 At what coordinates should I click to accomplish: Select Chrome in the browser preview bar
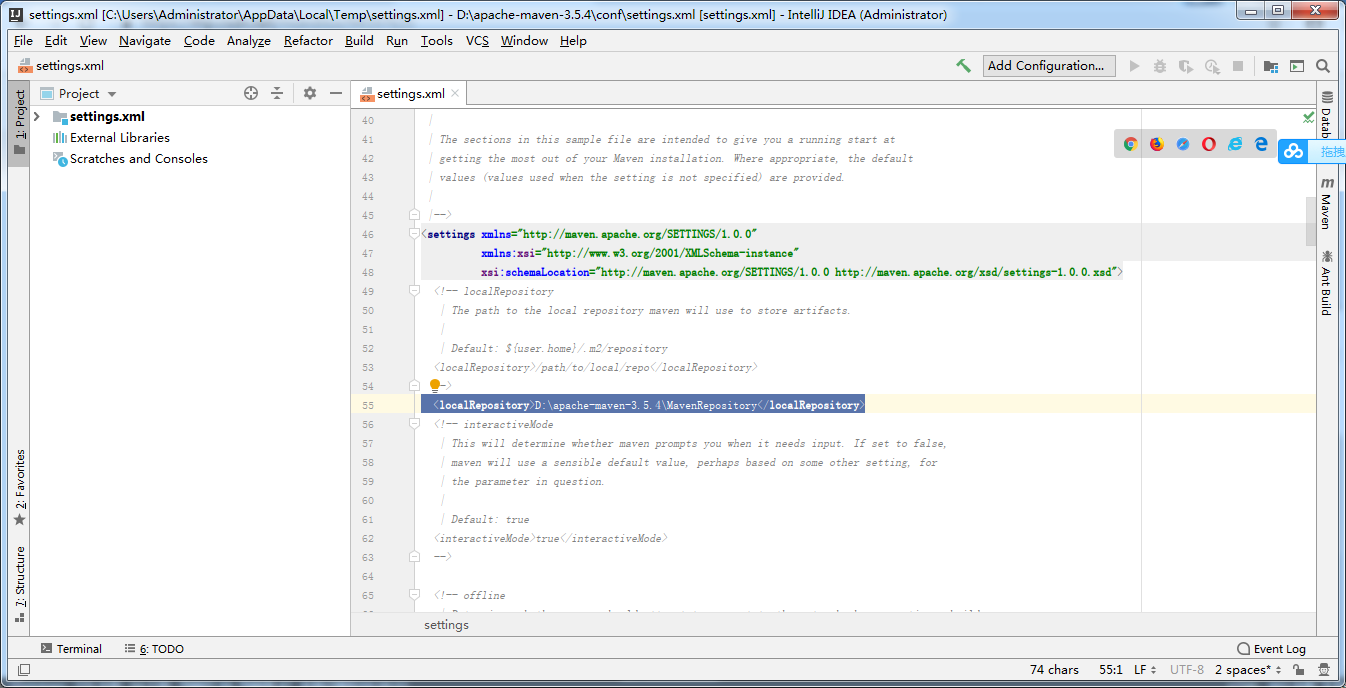click(1129, 143)
